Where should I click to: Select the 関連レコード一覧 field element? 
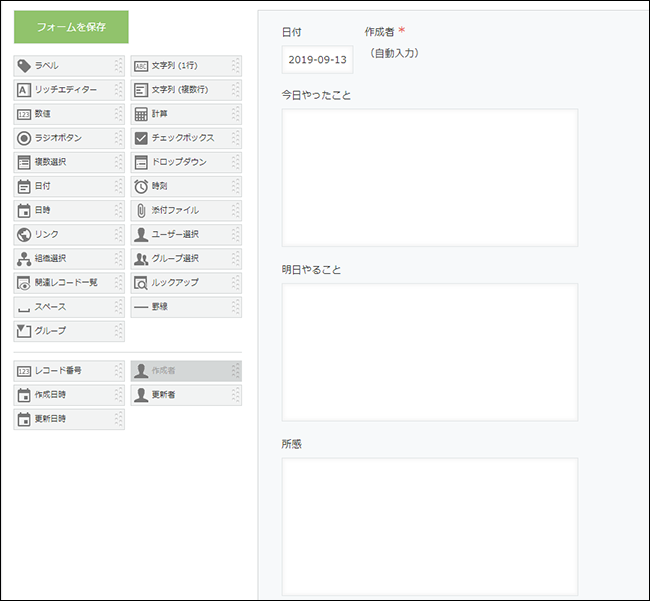(68, 282)
